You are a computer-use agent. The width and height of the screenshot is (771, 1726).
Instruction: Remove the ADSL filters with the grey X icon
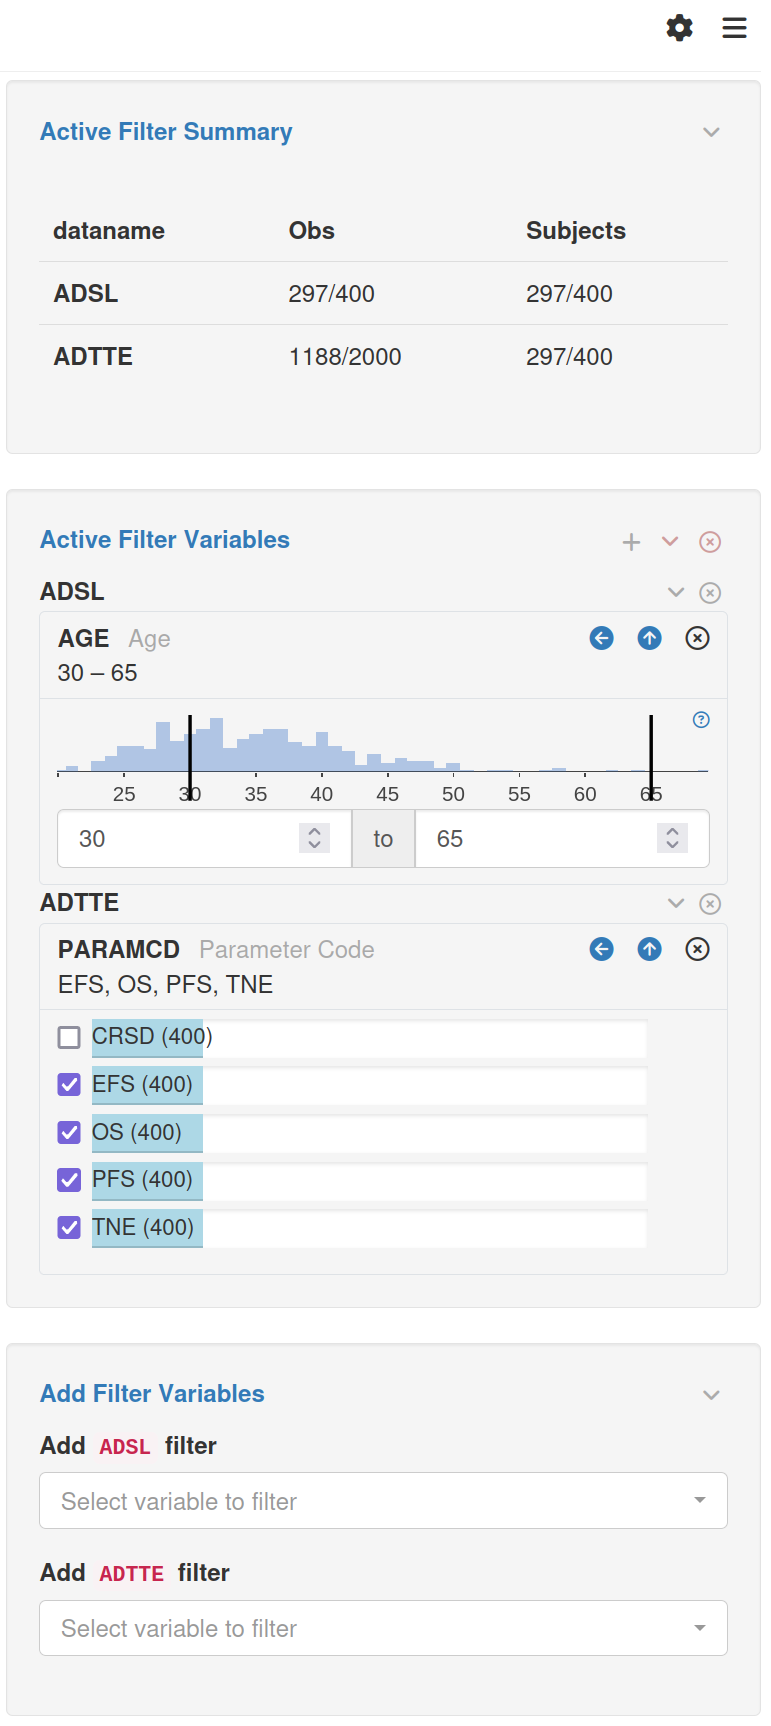click(710, 593)
